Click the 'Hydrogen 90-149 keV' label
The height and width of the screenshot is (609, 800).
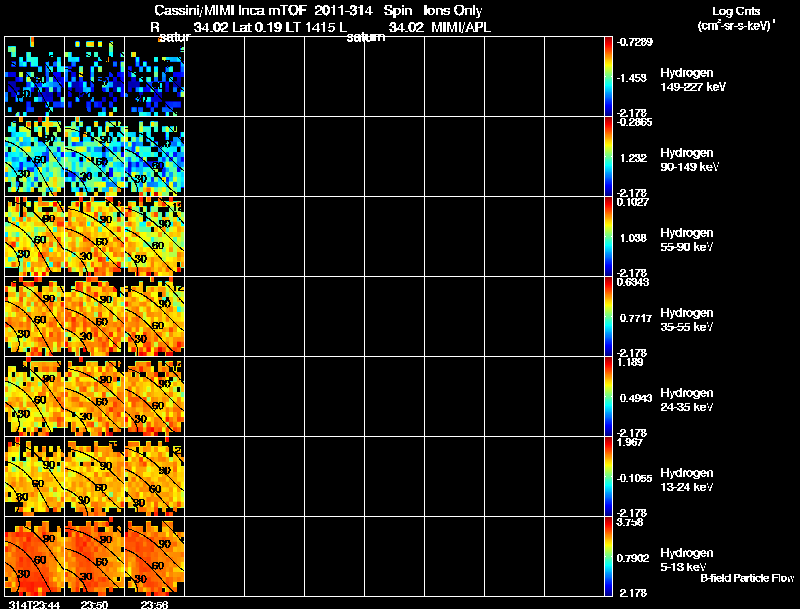(x=689, y=160)
